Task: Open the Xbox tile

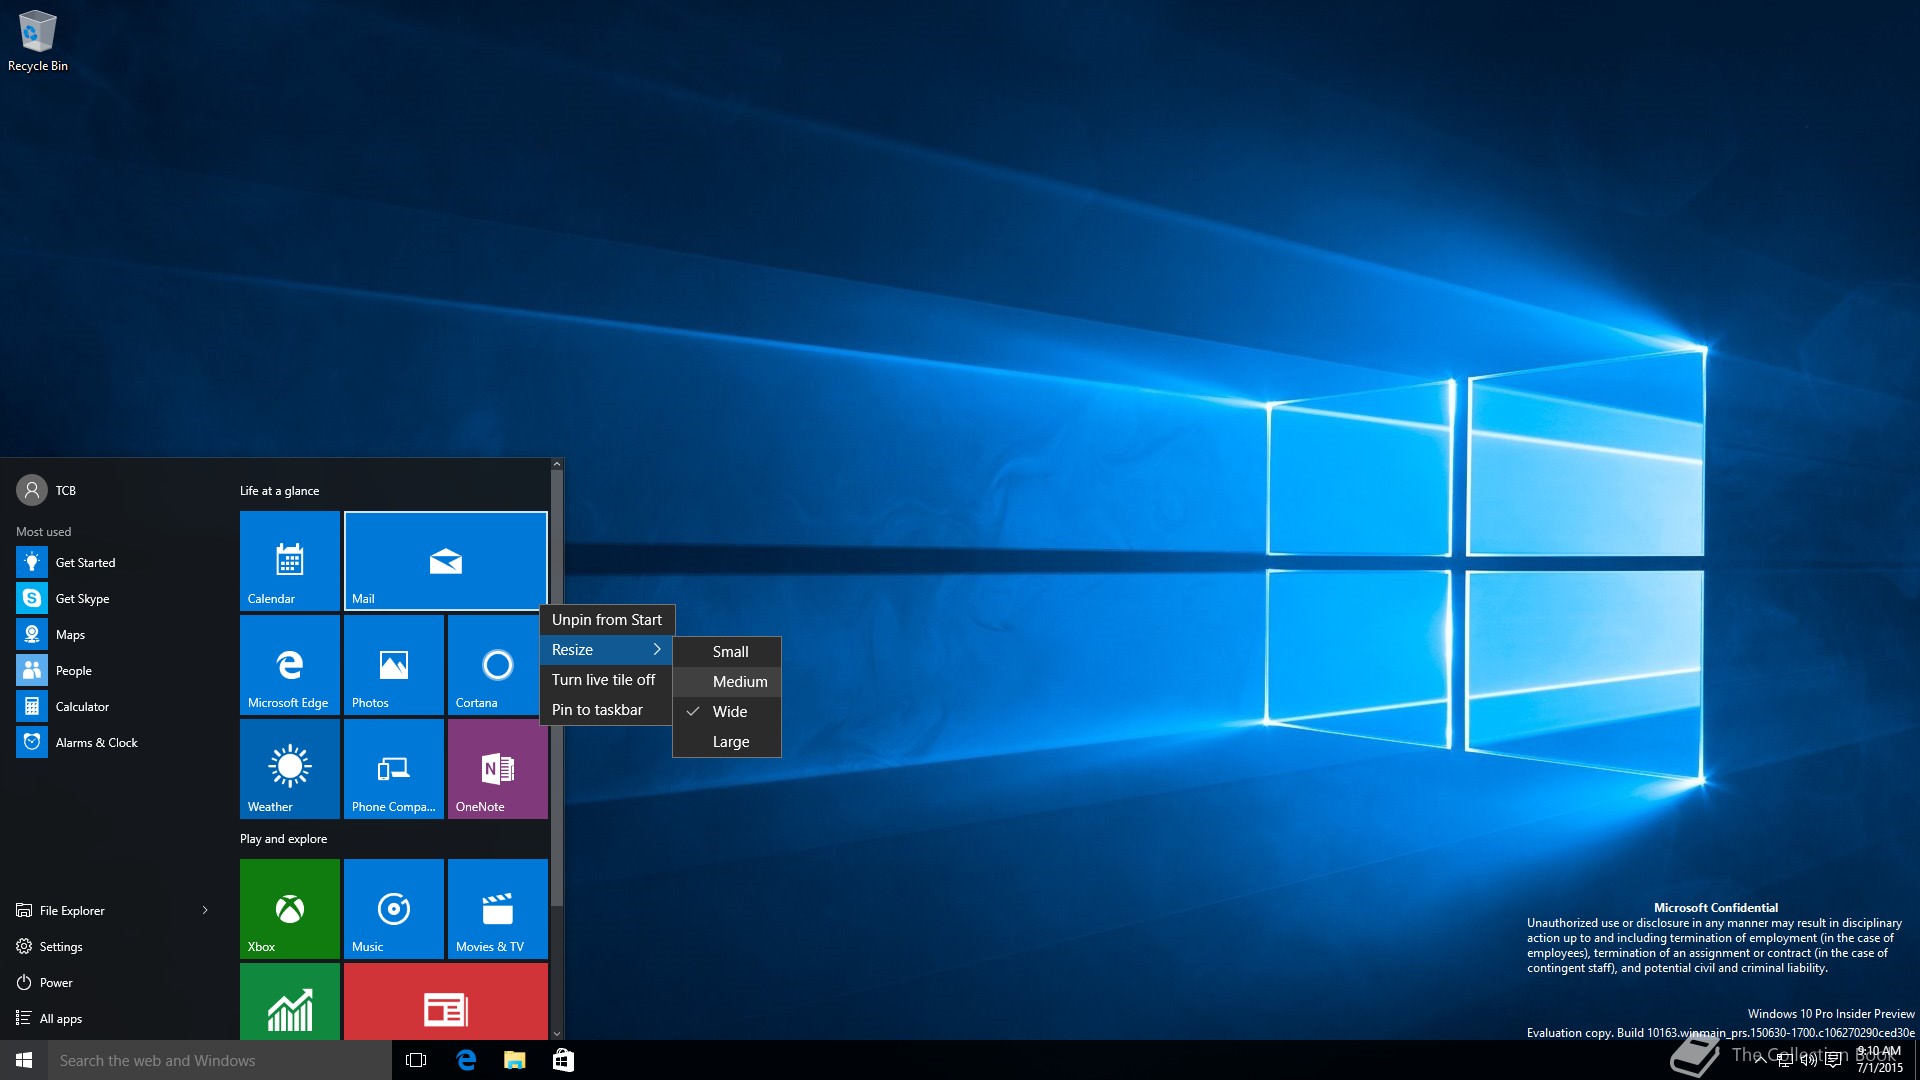Action: pos(290,908)
